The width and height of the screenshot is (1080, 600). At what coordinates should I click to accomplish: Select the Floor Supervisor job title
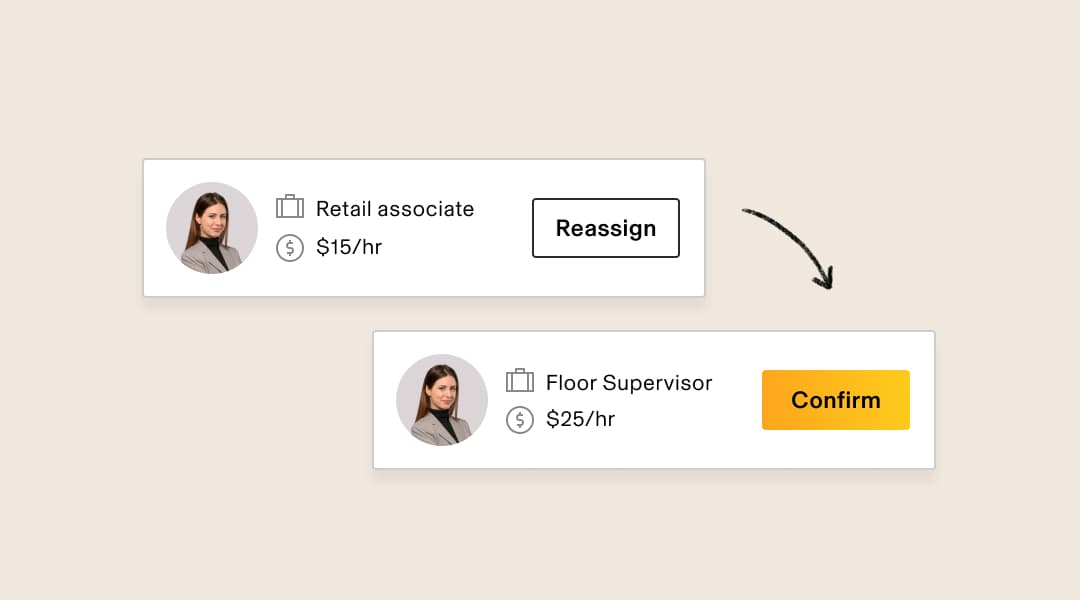[x=629, y=382]
